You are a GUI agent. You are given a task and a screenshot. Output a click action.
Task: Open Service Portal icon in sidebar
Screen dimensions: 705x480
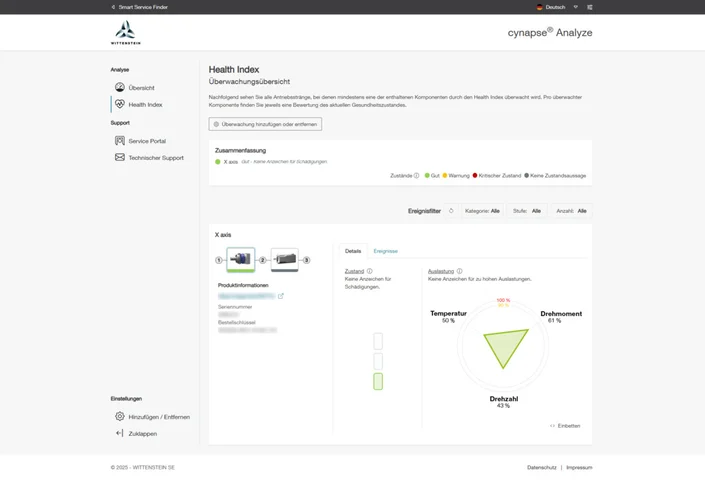[120, 141]
